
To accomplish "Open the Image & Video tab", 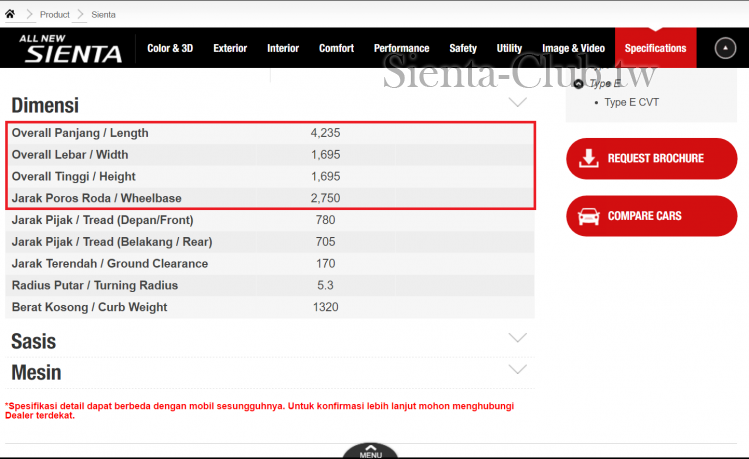I will (573, 48).
